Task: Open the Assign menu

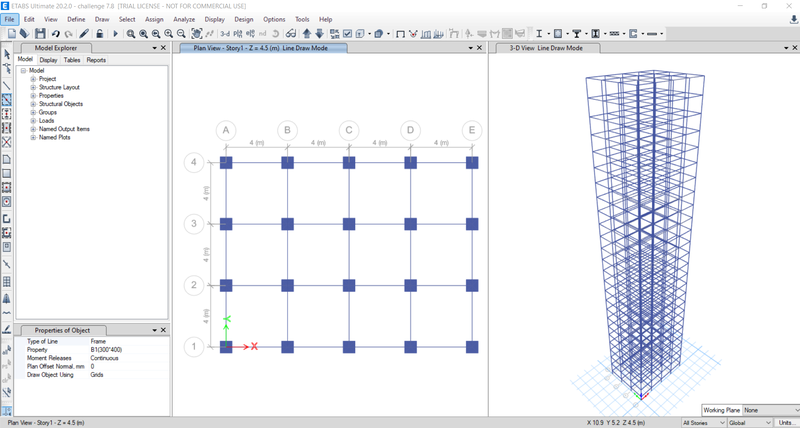Action: (154, 19)
